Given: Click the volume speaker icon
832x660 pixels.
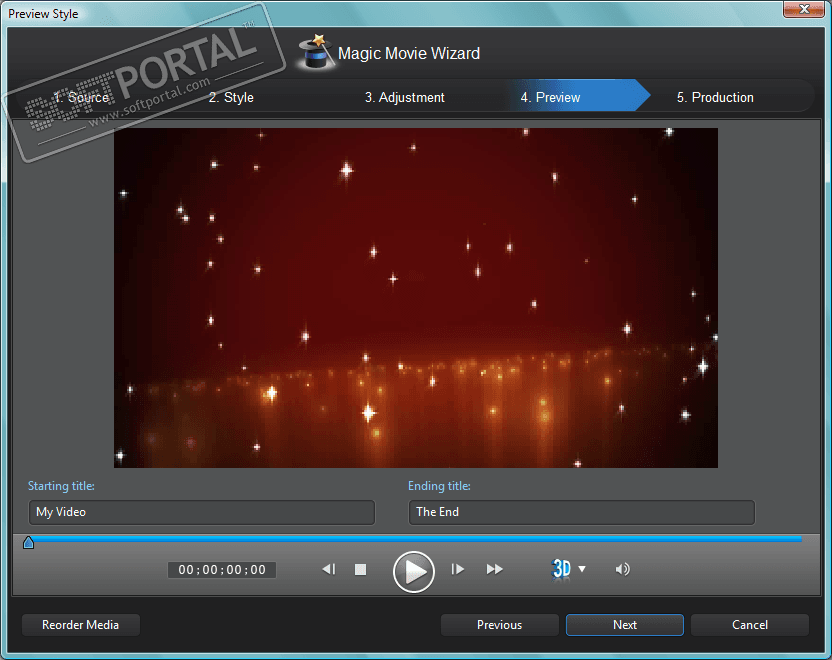Looking at the screenshot, I should click(x=622, y=569).
